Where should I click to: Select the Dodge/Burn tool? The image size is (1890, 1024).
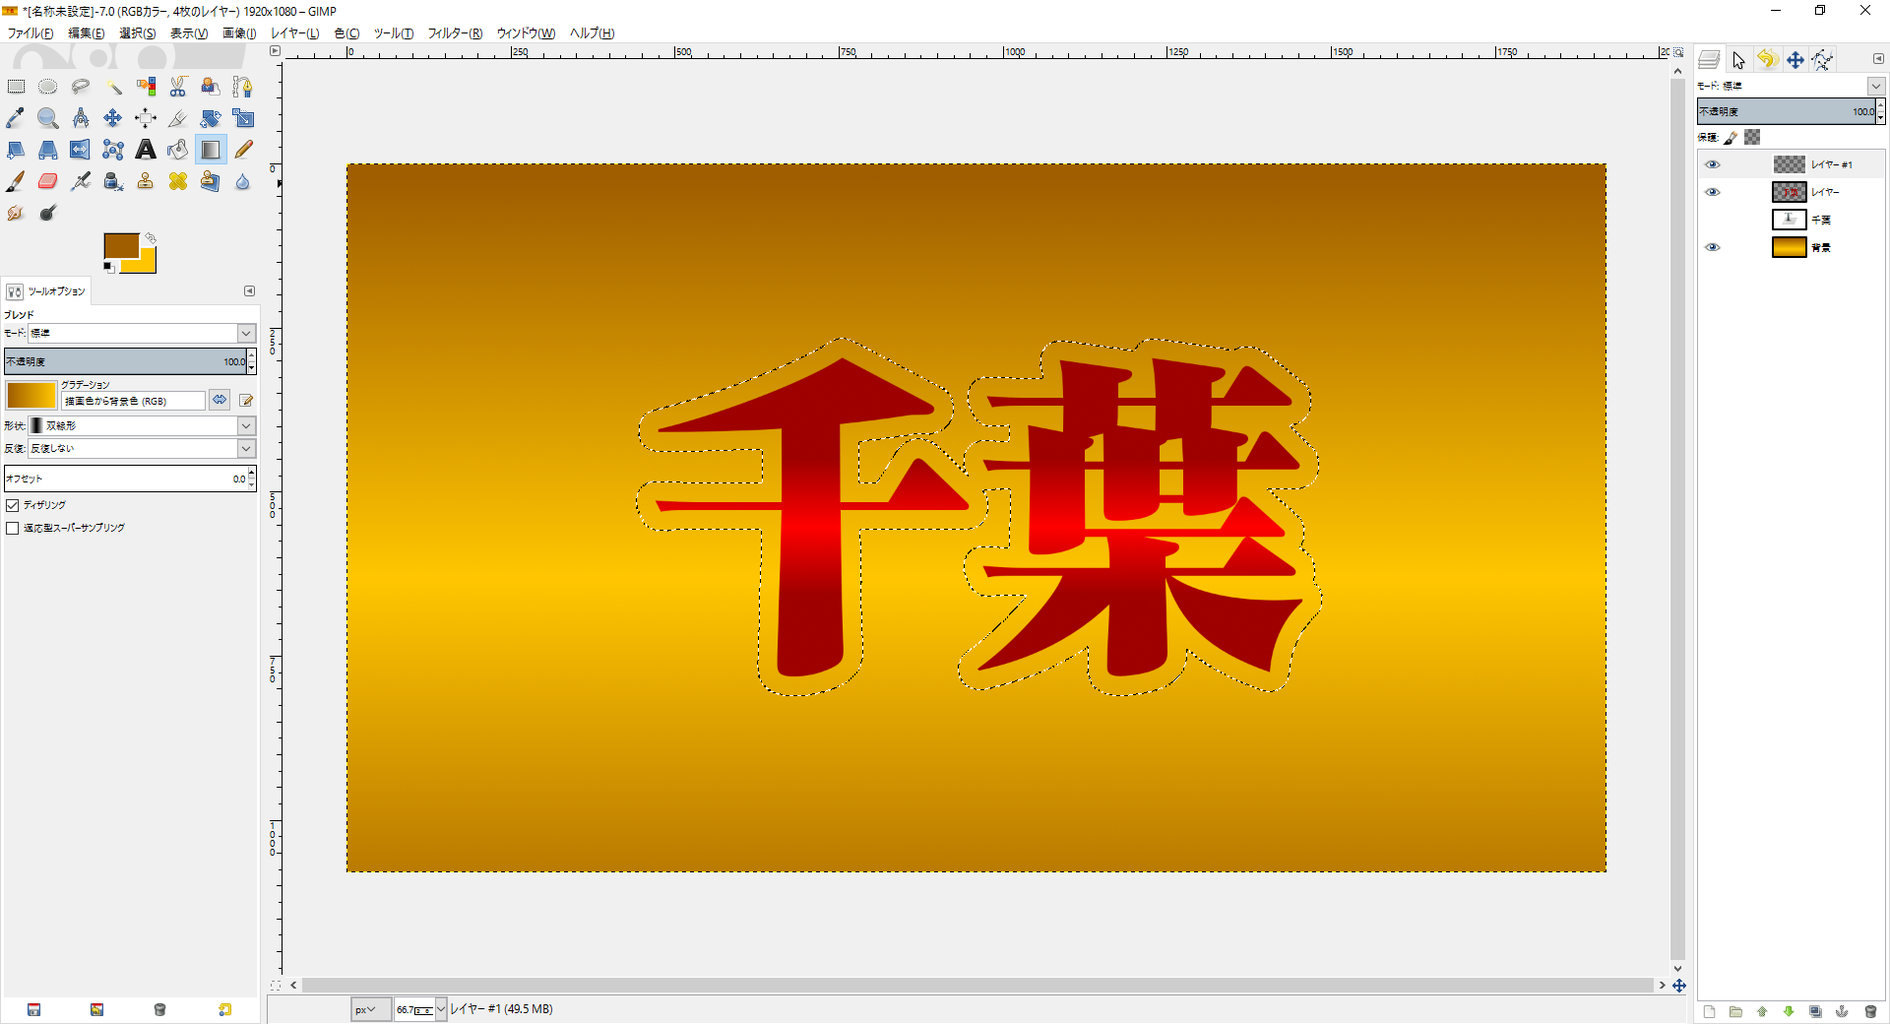(48, 213)
